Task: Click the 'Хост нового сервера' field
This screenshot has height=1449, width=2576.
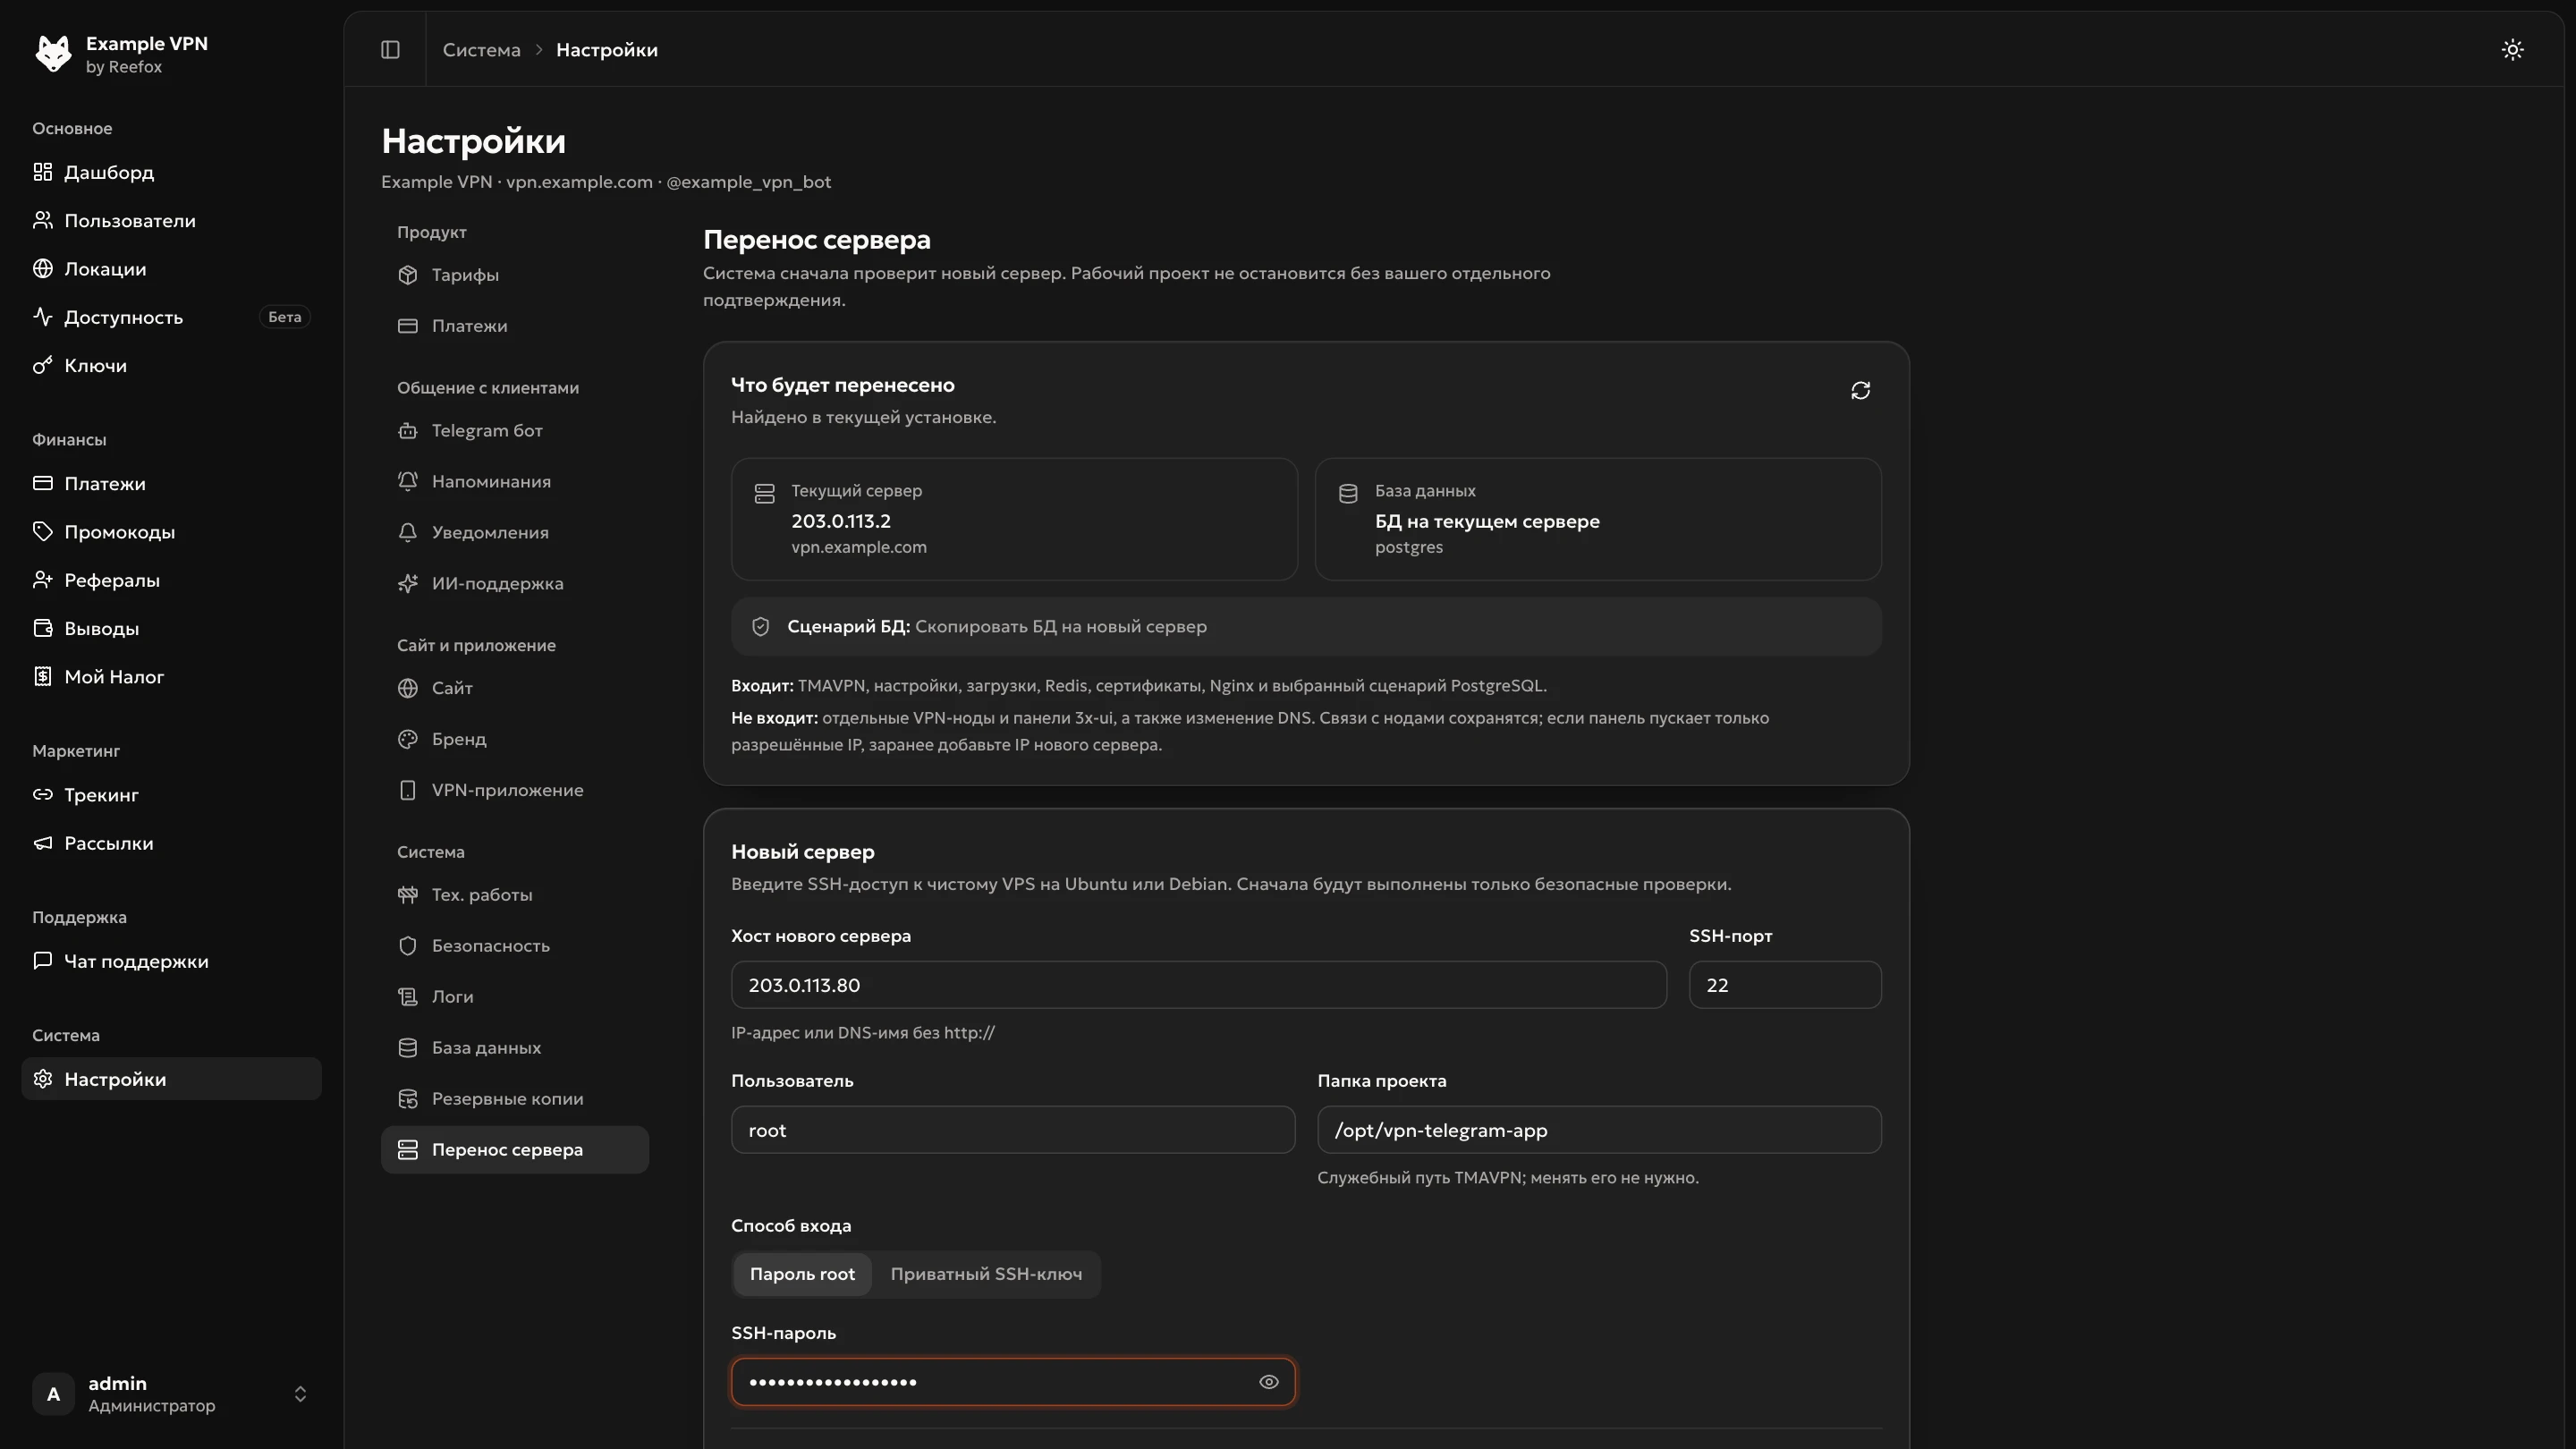Action: [1198, 985]
